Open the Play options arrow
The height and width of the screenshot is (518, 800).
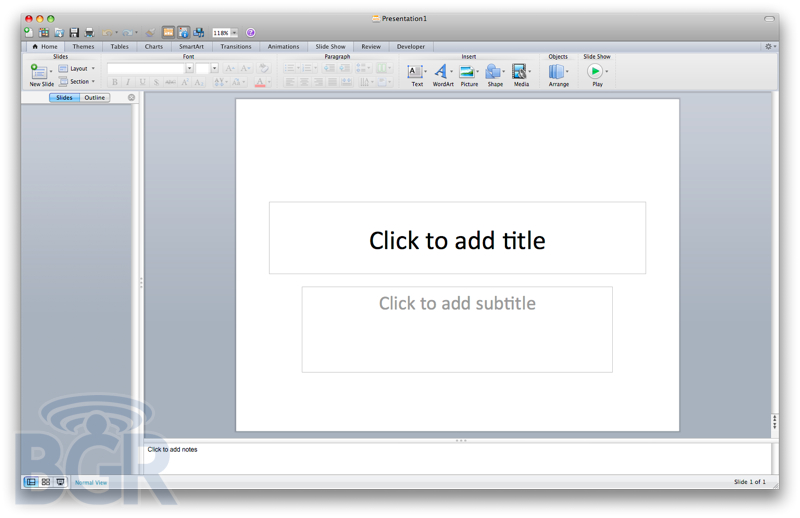coord(606,71)
